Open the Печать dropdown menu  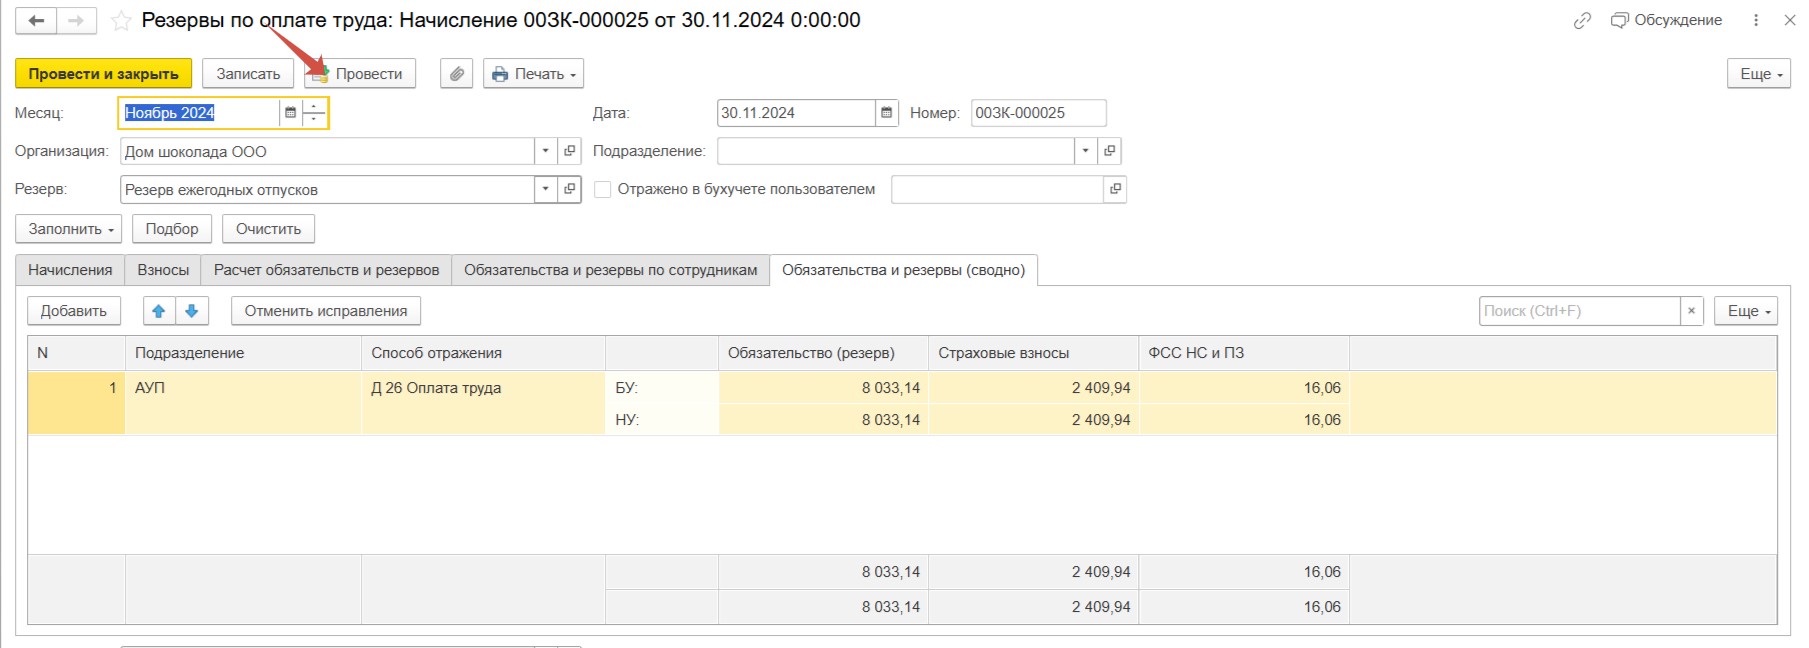coord(533,74)
